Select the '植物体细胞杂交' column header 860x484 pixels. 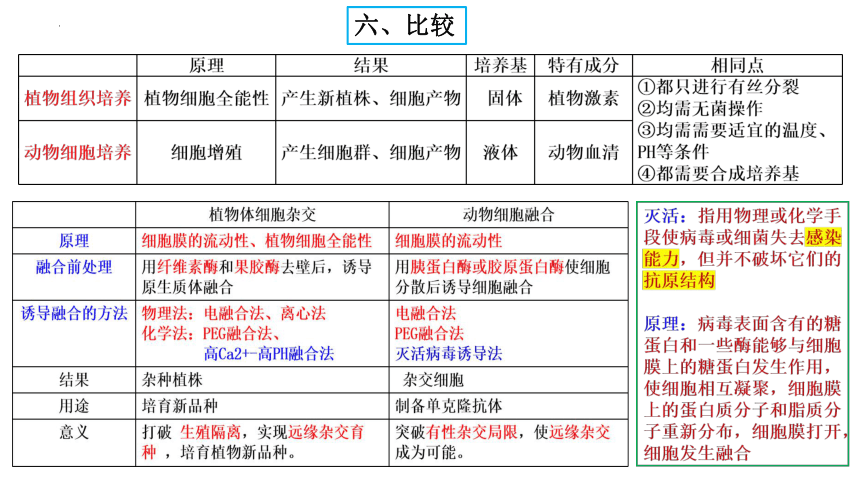pyautogui.click(x=262, y=215)
